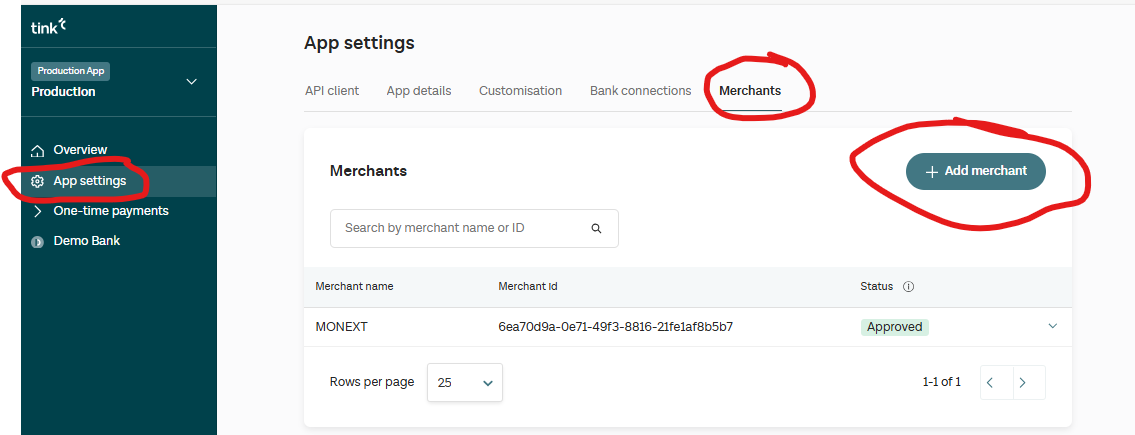Open the Customisation tab
Screen dimensions: 1135x435
click(520, 91)
